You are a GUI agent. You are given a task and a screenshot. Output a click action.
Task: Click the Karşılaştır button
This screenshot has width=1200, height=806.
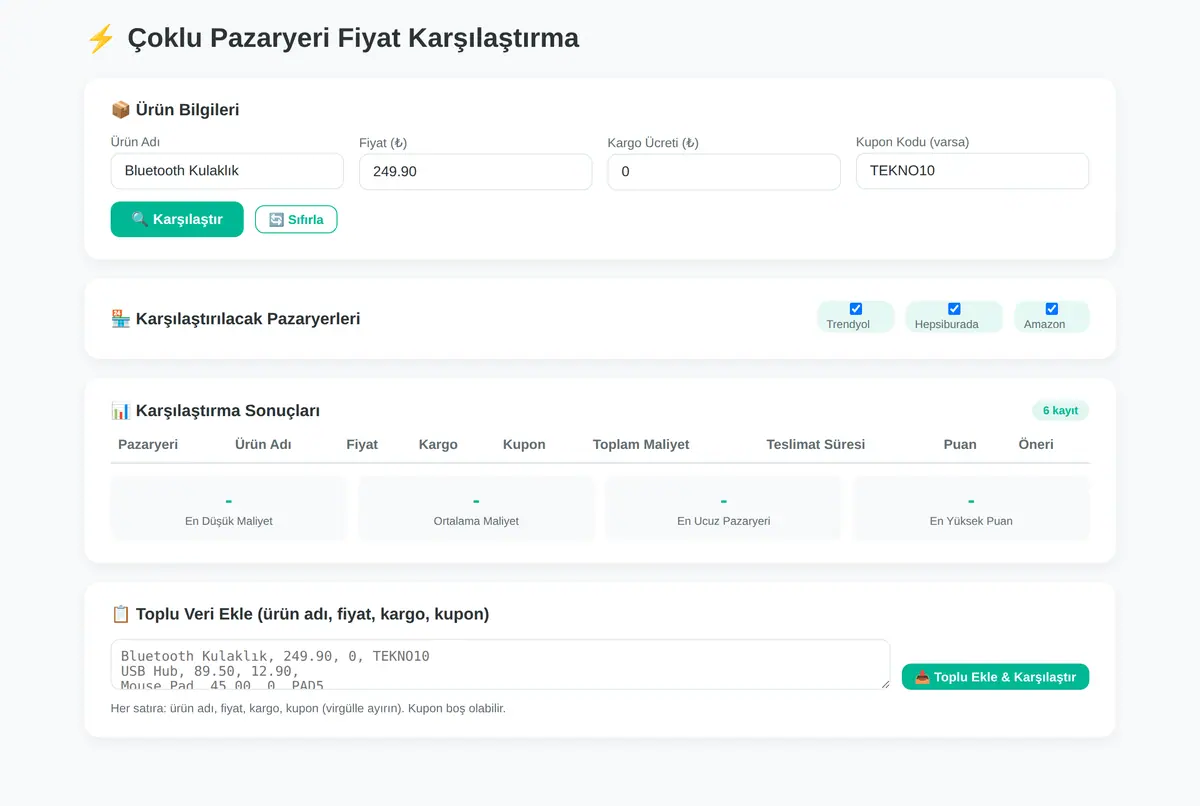tap(177, 219)
